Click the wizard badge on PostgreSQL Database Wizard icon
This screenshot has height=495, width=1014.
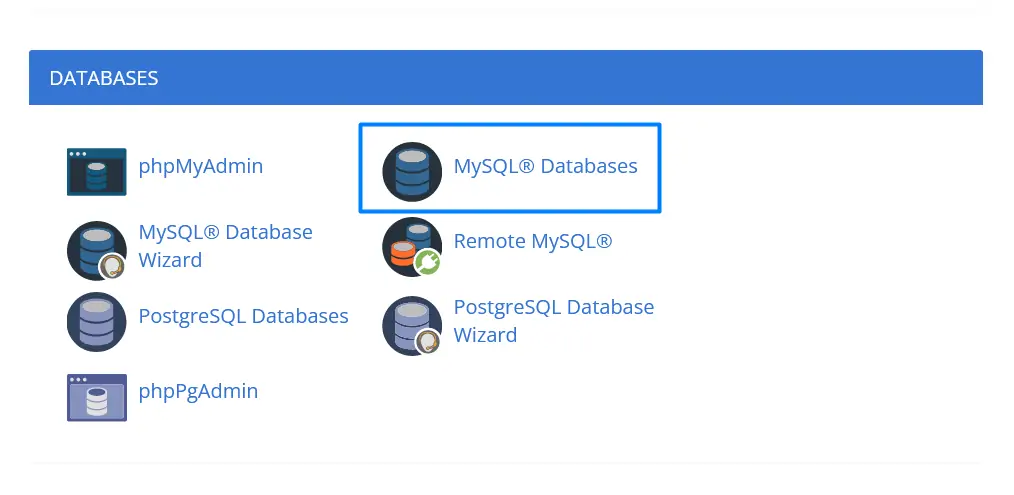coord(429,342)
